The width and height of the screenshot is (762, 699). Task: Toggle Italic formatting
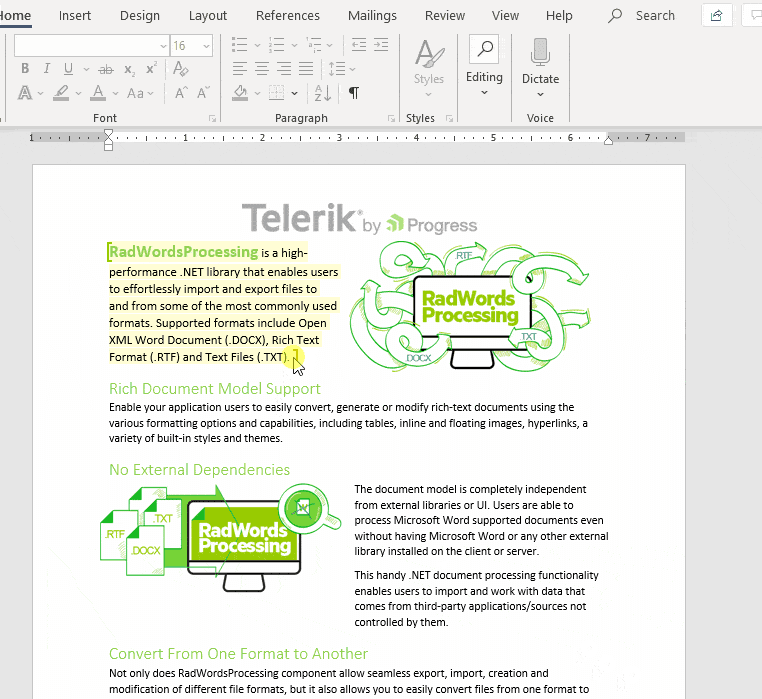tap(47, 69)
